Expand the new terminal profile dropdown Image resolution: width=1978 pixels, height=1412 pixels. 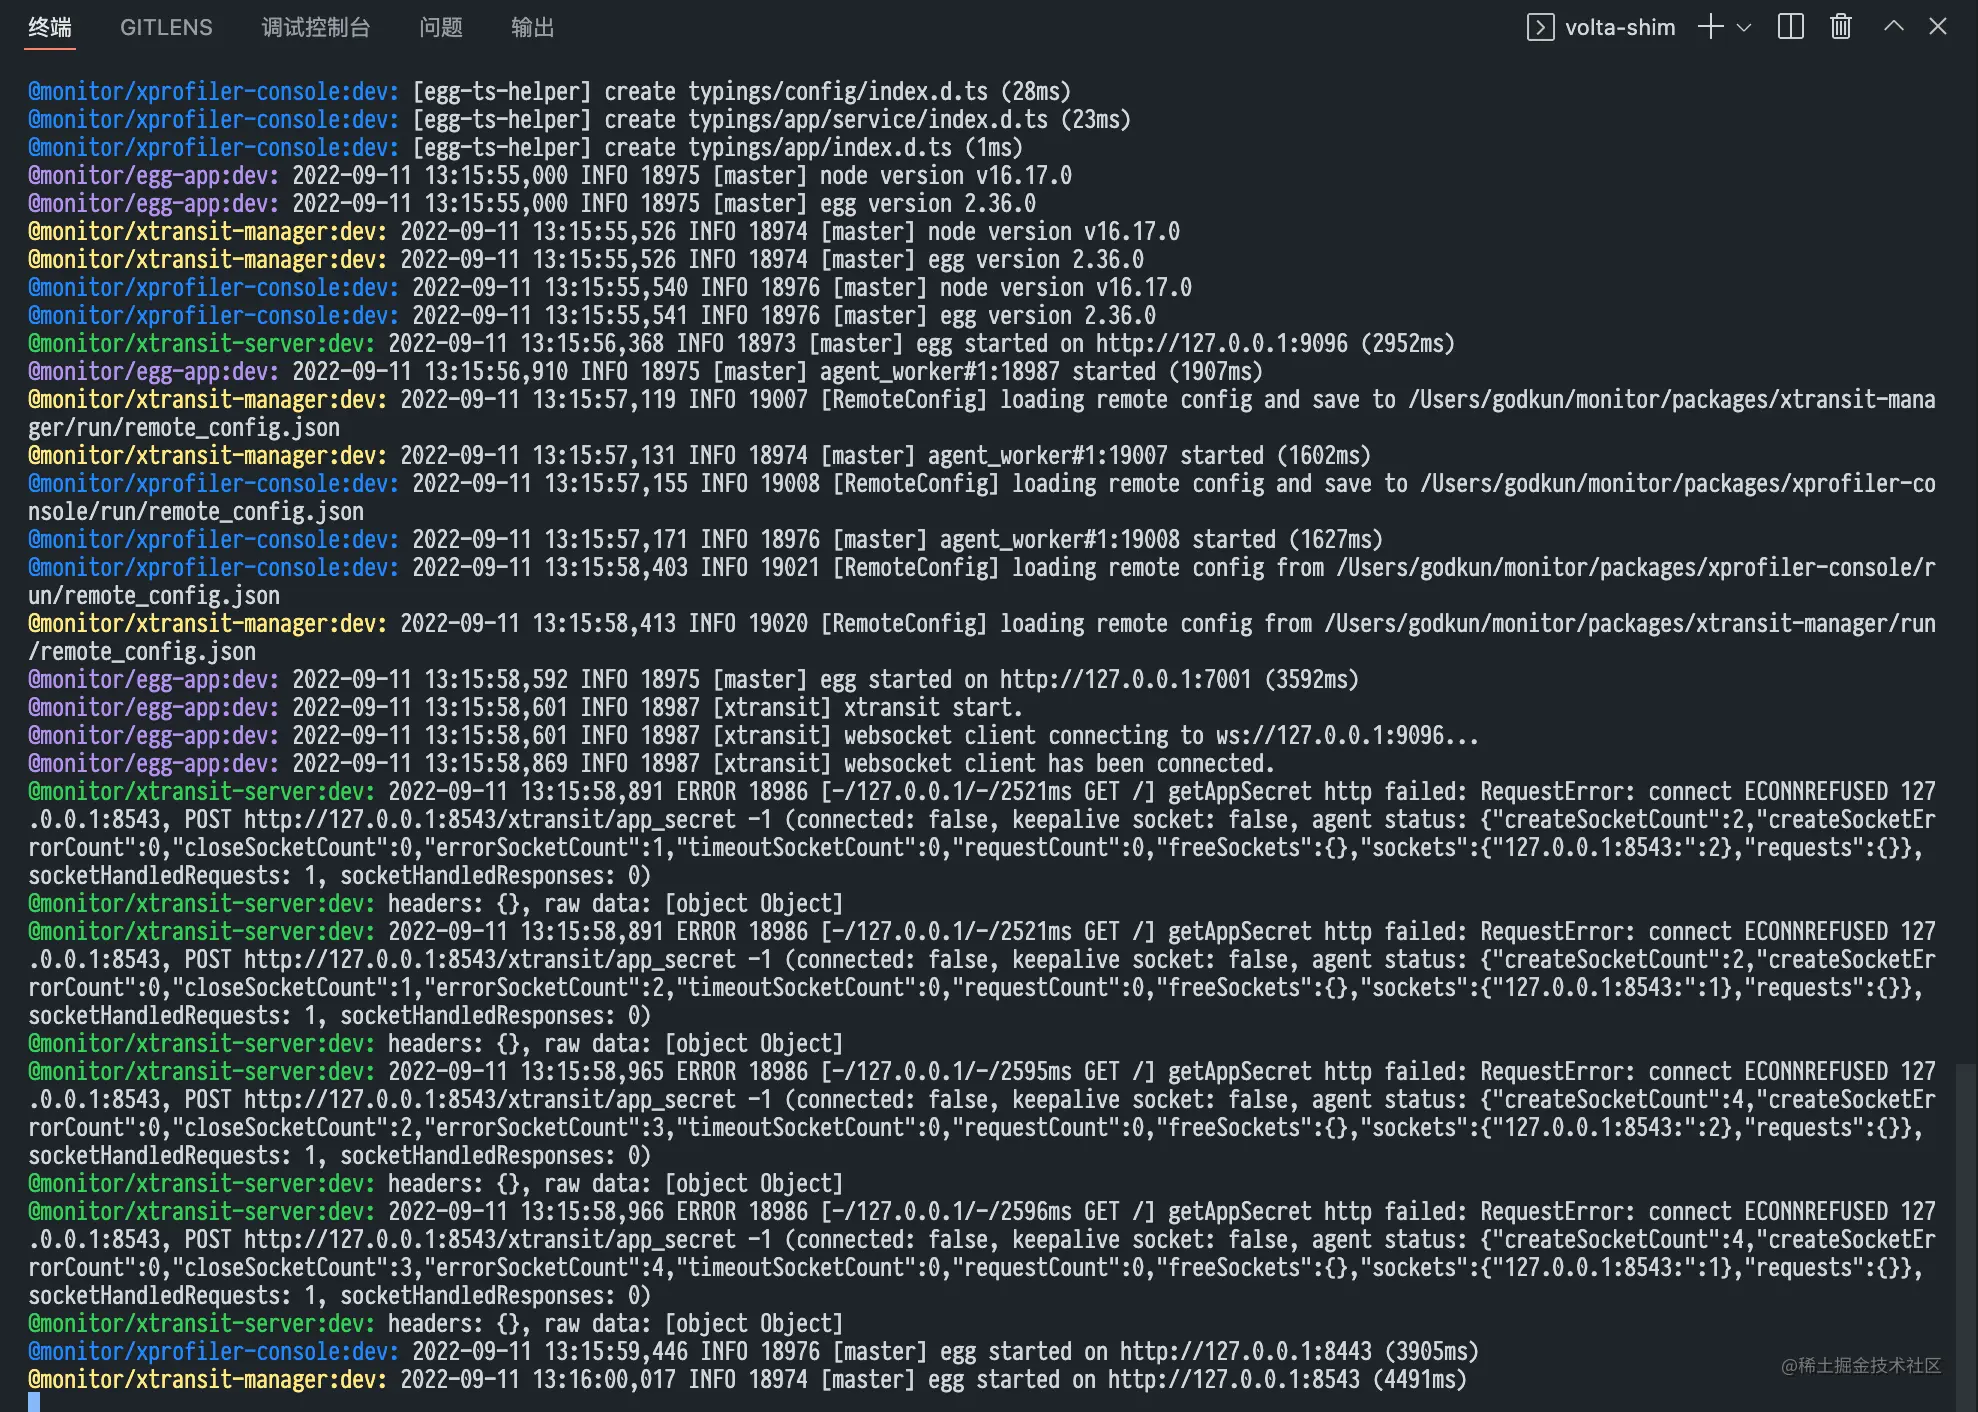click(x=1744, y=28)
